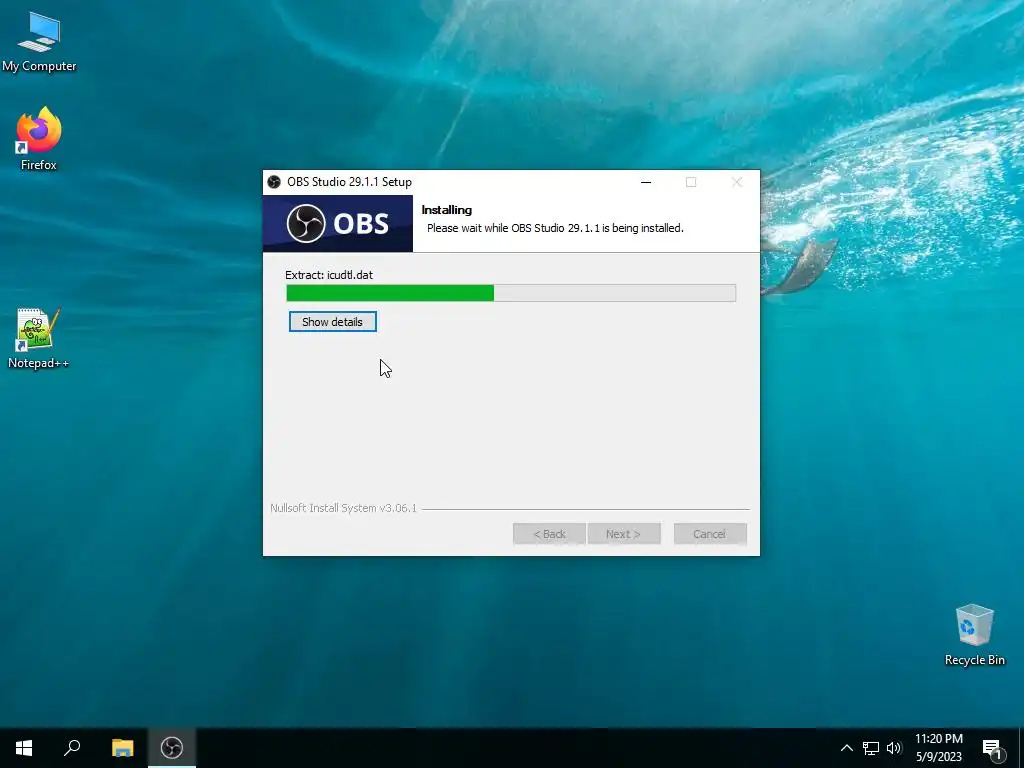This screenshot has width=1024, height=768.
Task: Open the volume speaker tray icon
Action: click(x=894, y=748)
